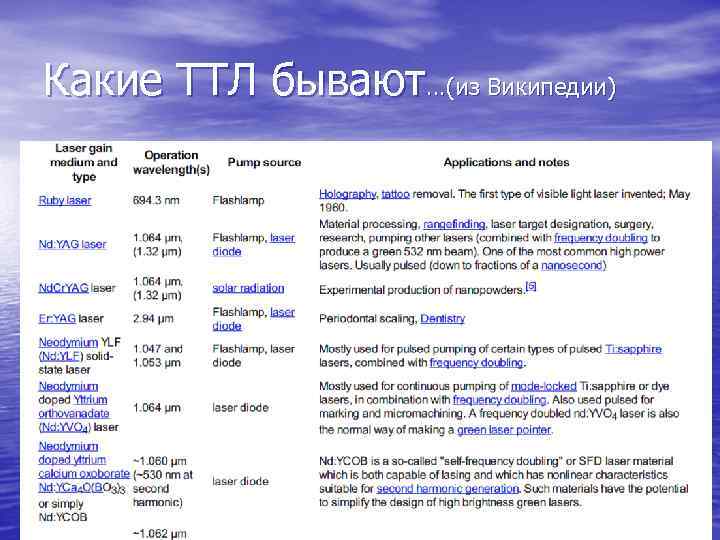Follow the Er:YAG link
This screenshot has width=720, height=540.
pos(57,318)
